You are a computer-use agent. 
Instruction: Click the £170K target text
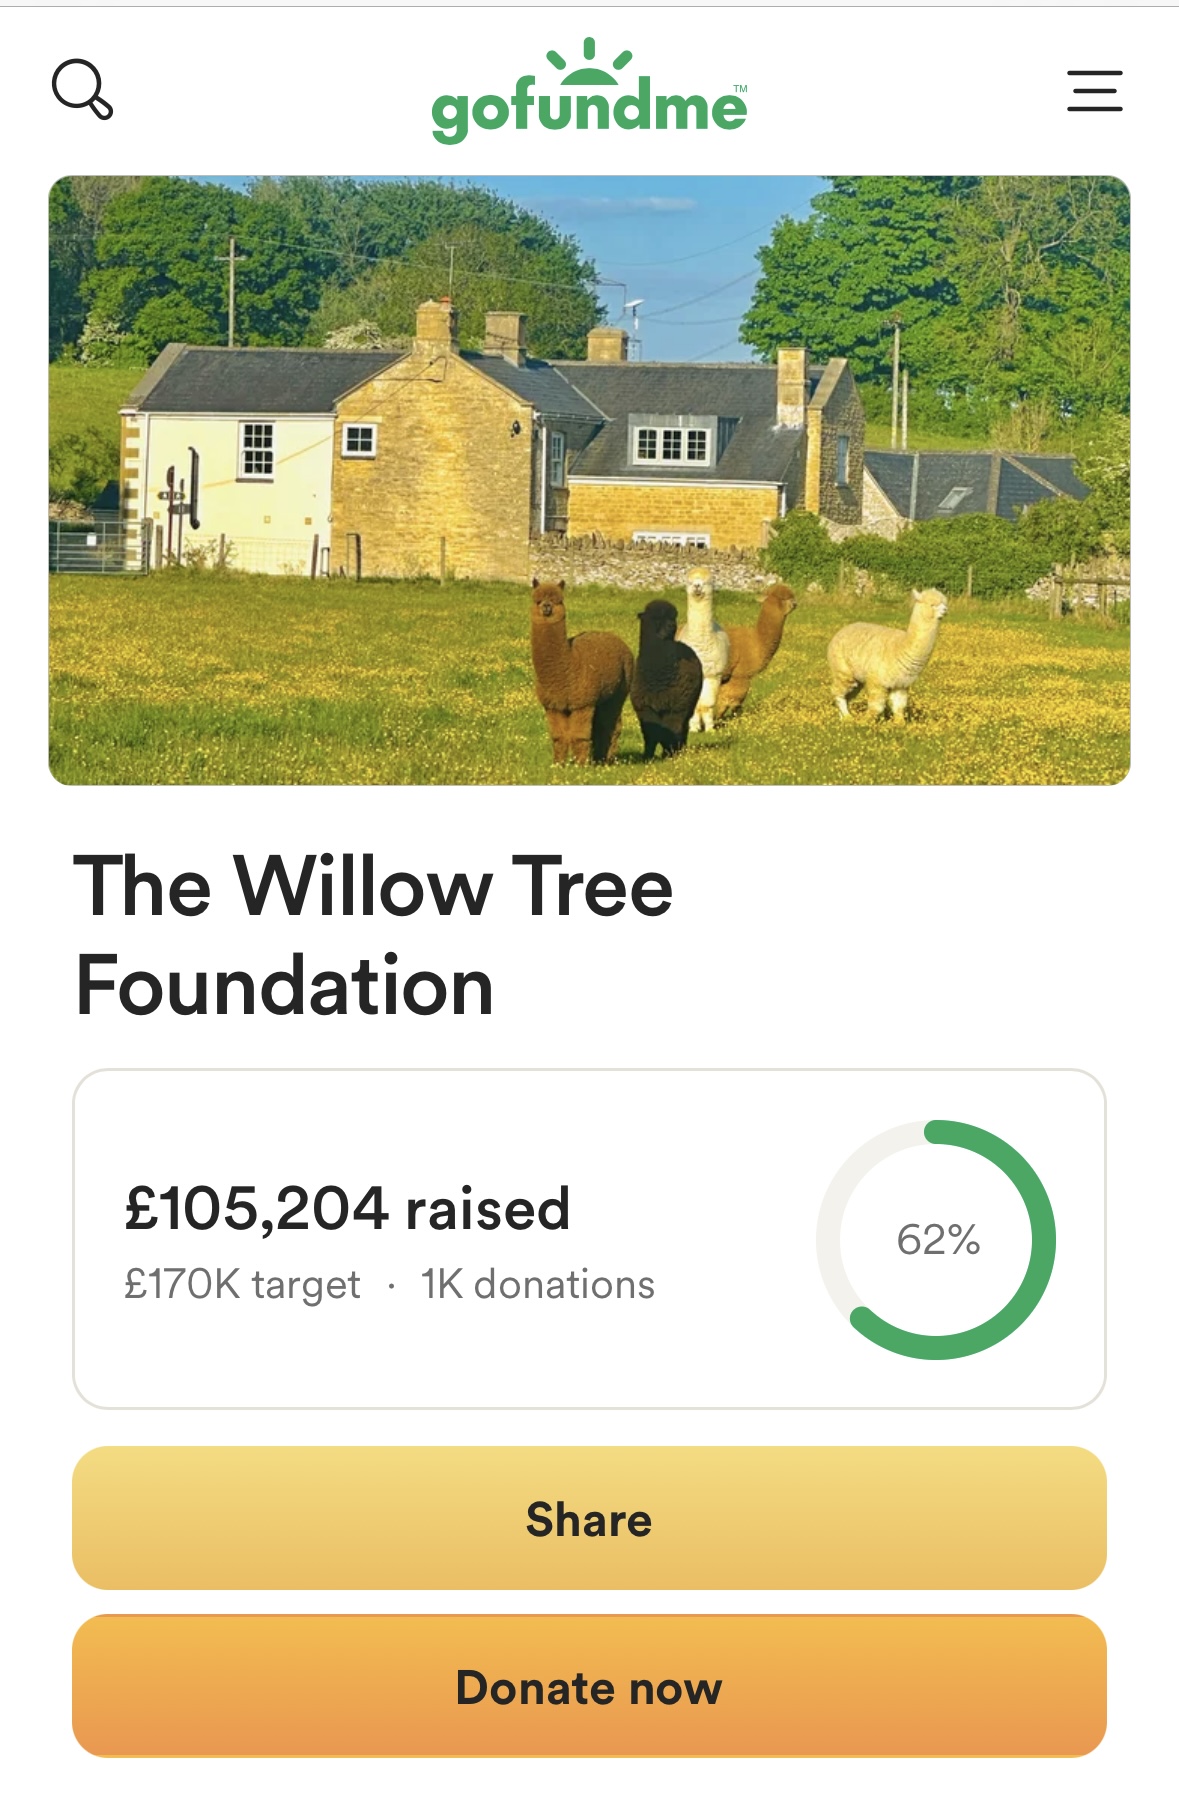pos(242,1285)
